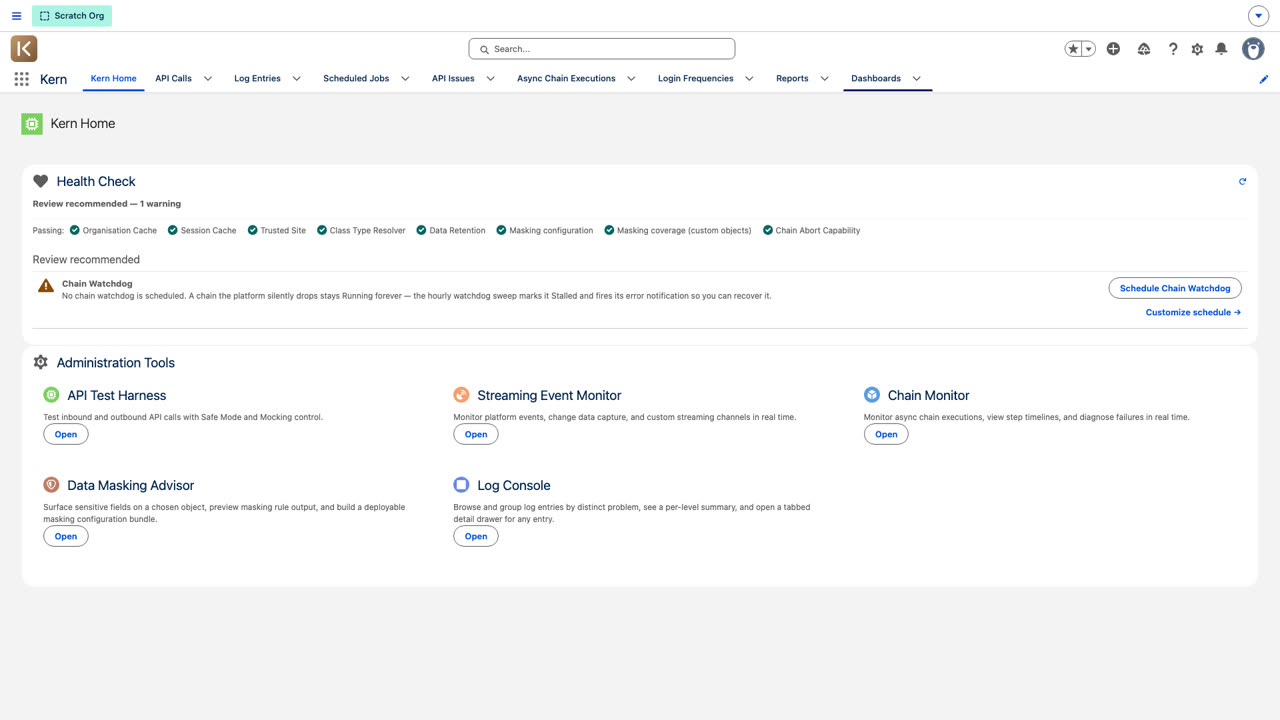The image size is (1280, 720).
Task: Open the Streaming Event Monitor tool
Action: pos(476,434)
